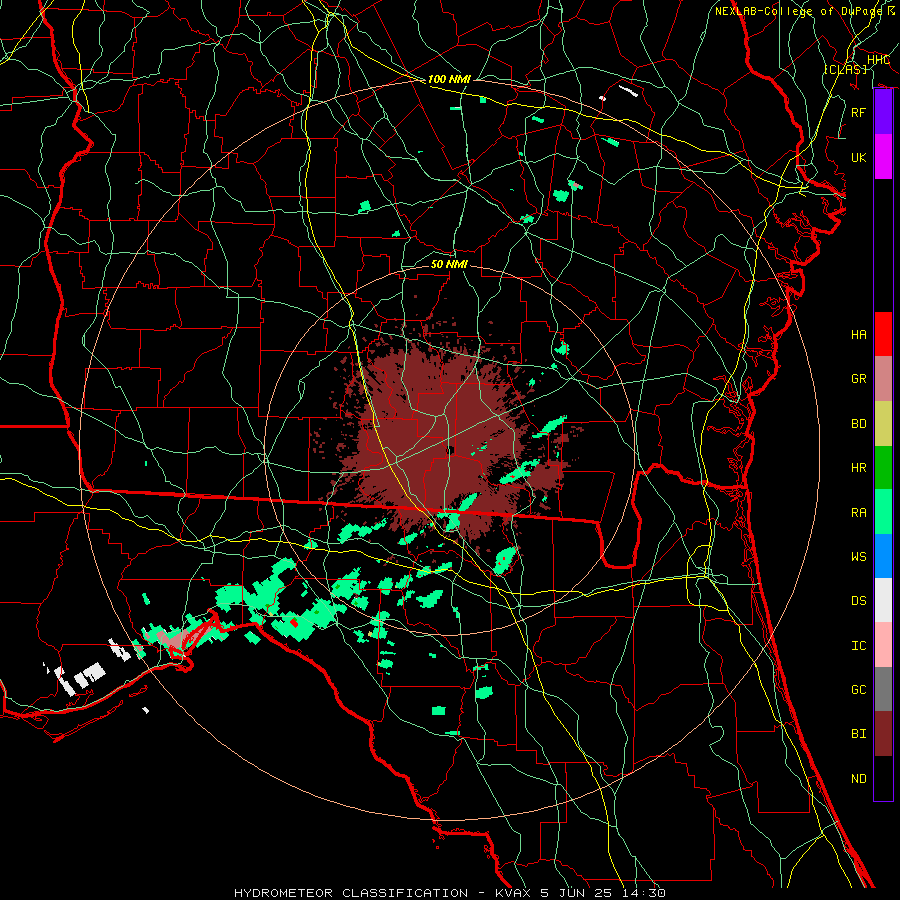Click the WS legend label
900x900 pixels.
pyautogui.click(x=858, y=557)
